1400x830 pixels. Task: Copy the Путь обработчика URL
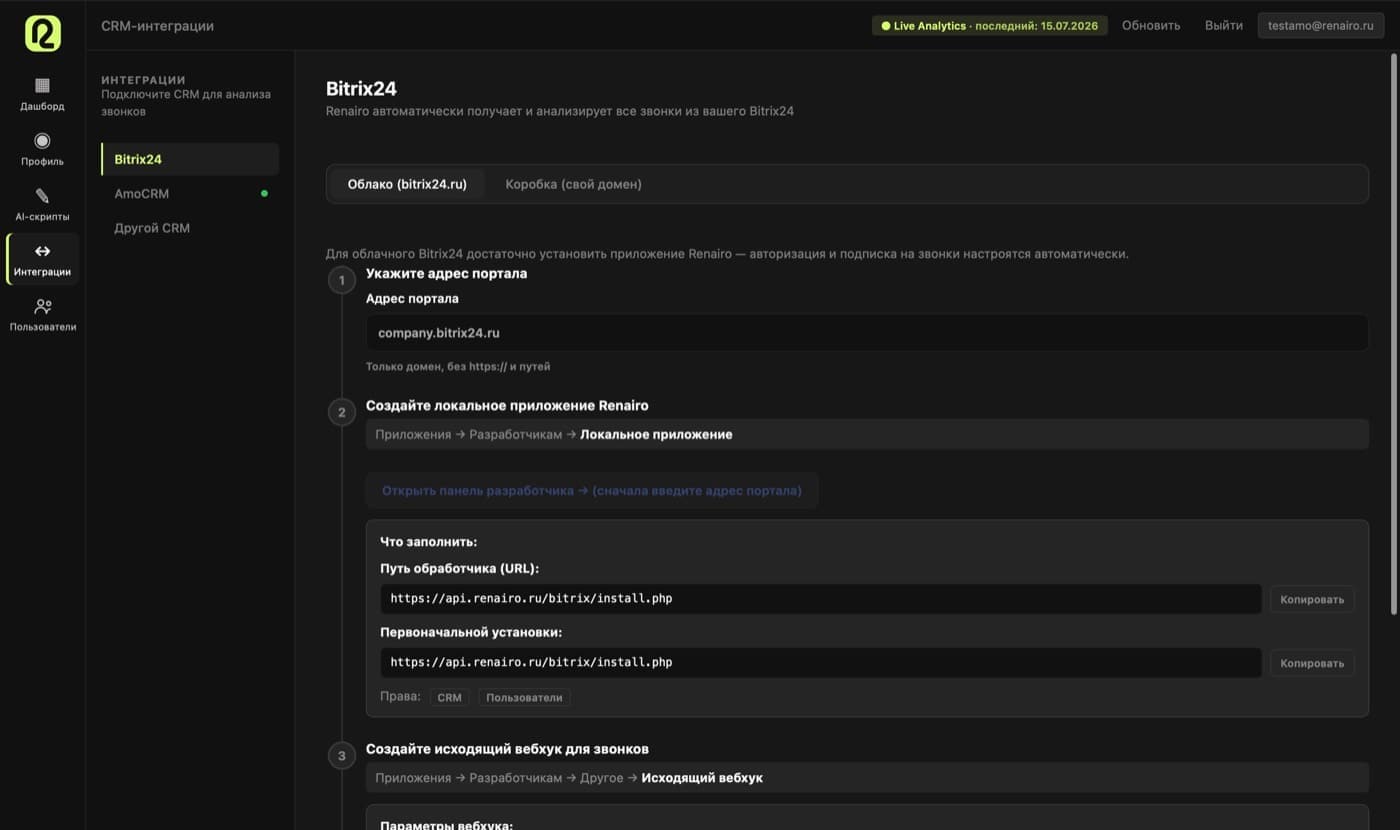click(x=1312, y=599)
